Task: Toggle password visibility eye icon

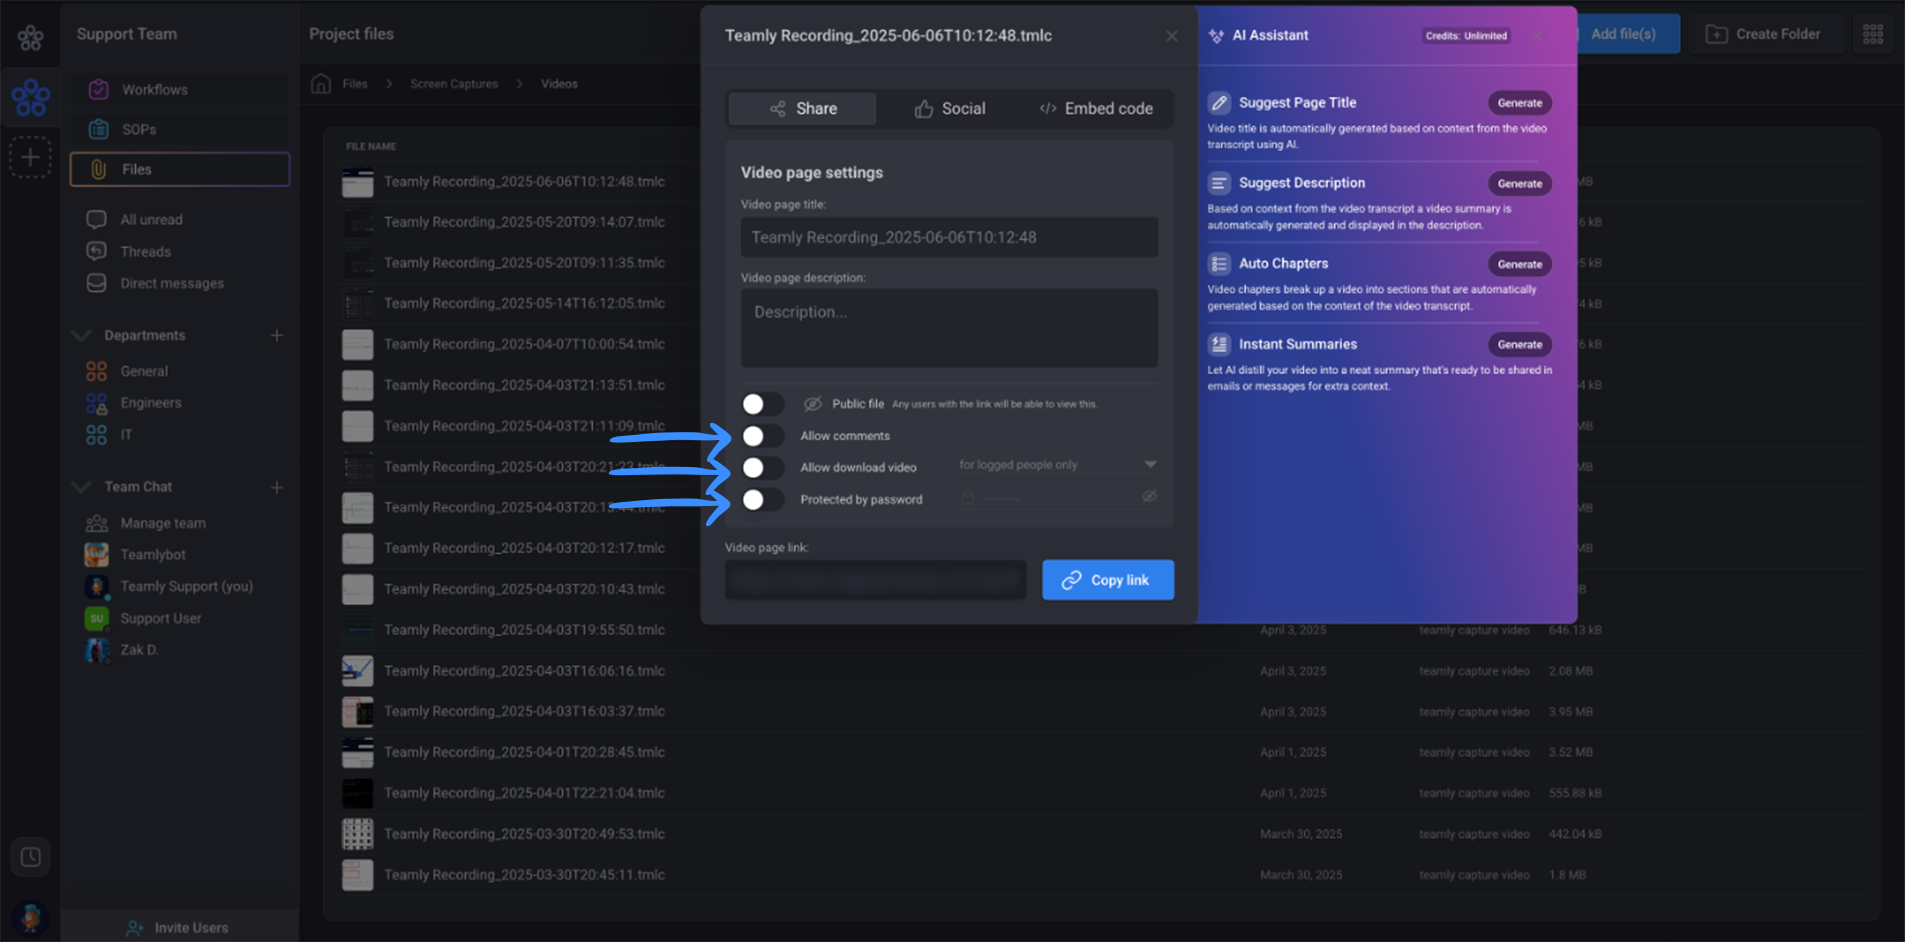Action: coord(1150,496)
